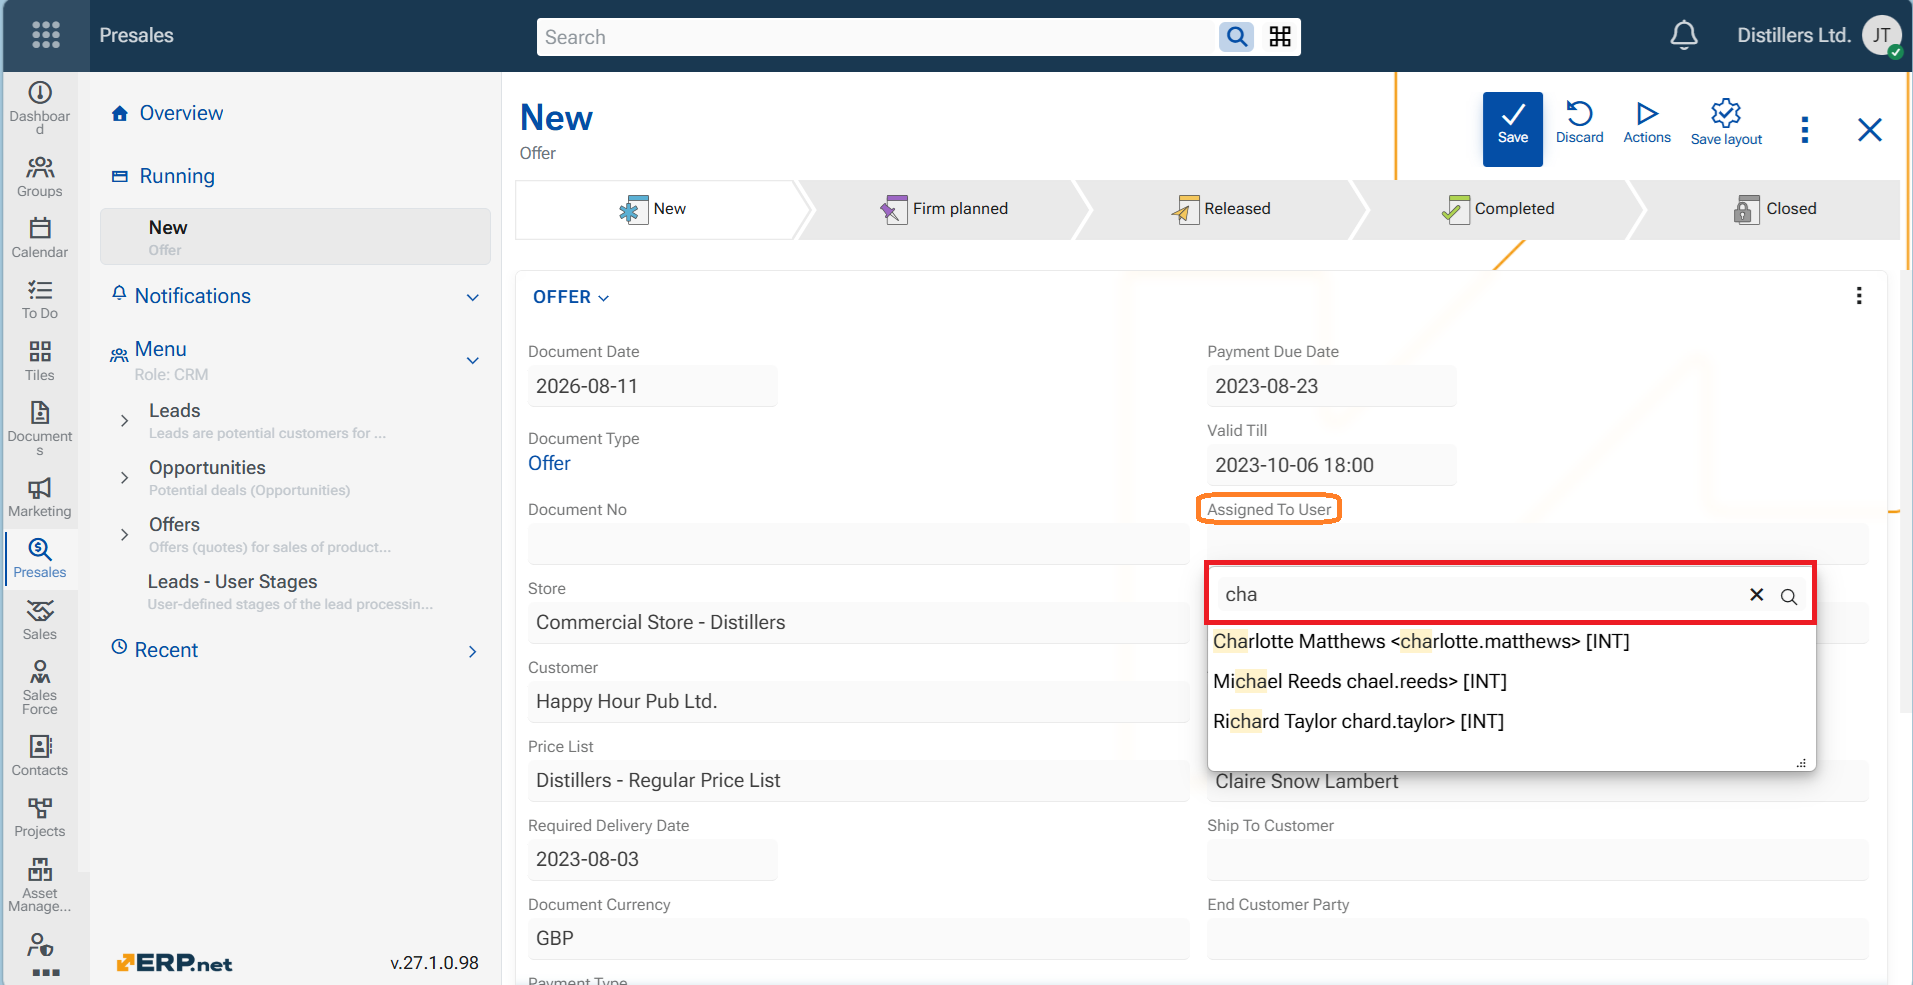Open the notifications bell
This screenshot has width=1913, height=985.
tap(1684, 35)
